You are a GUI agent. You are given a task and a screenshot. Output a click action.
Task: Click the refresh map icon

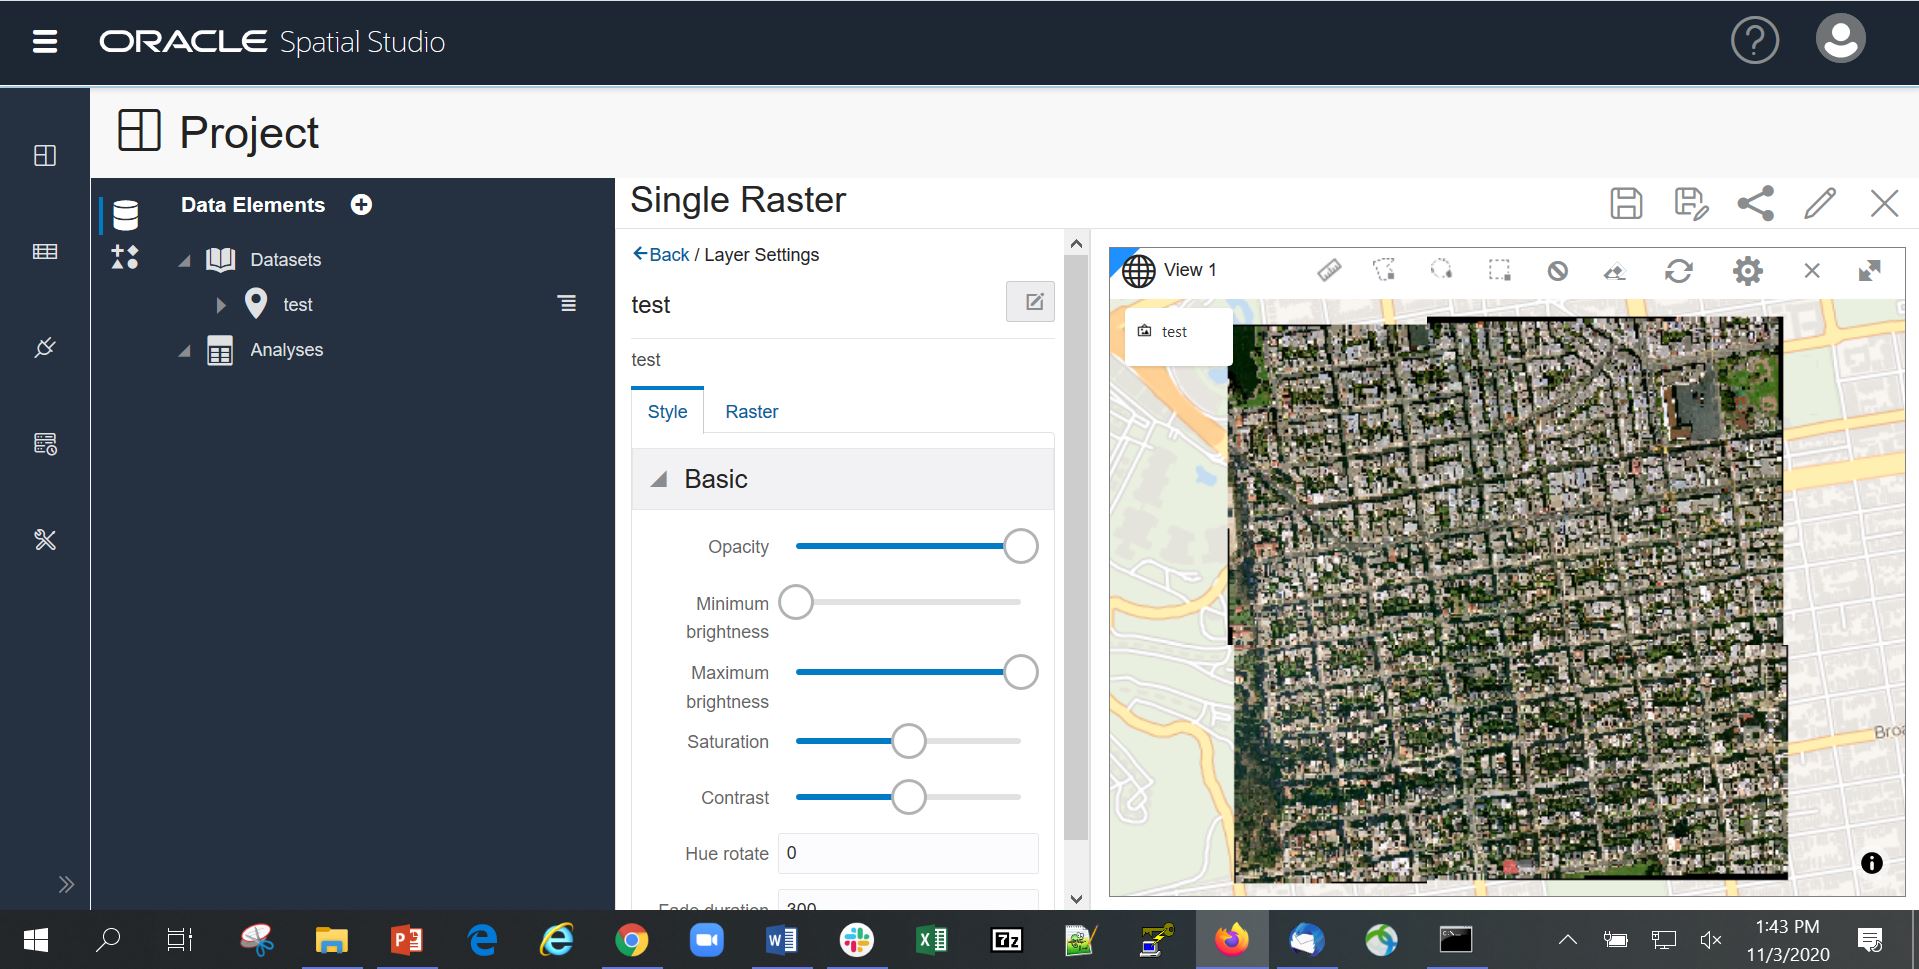click(x=1678, y=271)
